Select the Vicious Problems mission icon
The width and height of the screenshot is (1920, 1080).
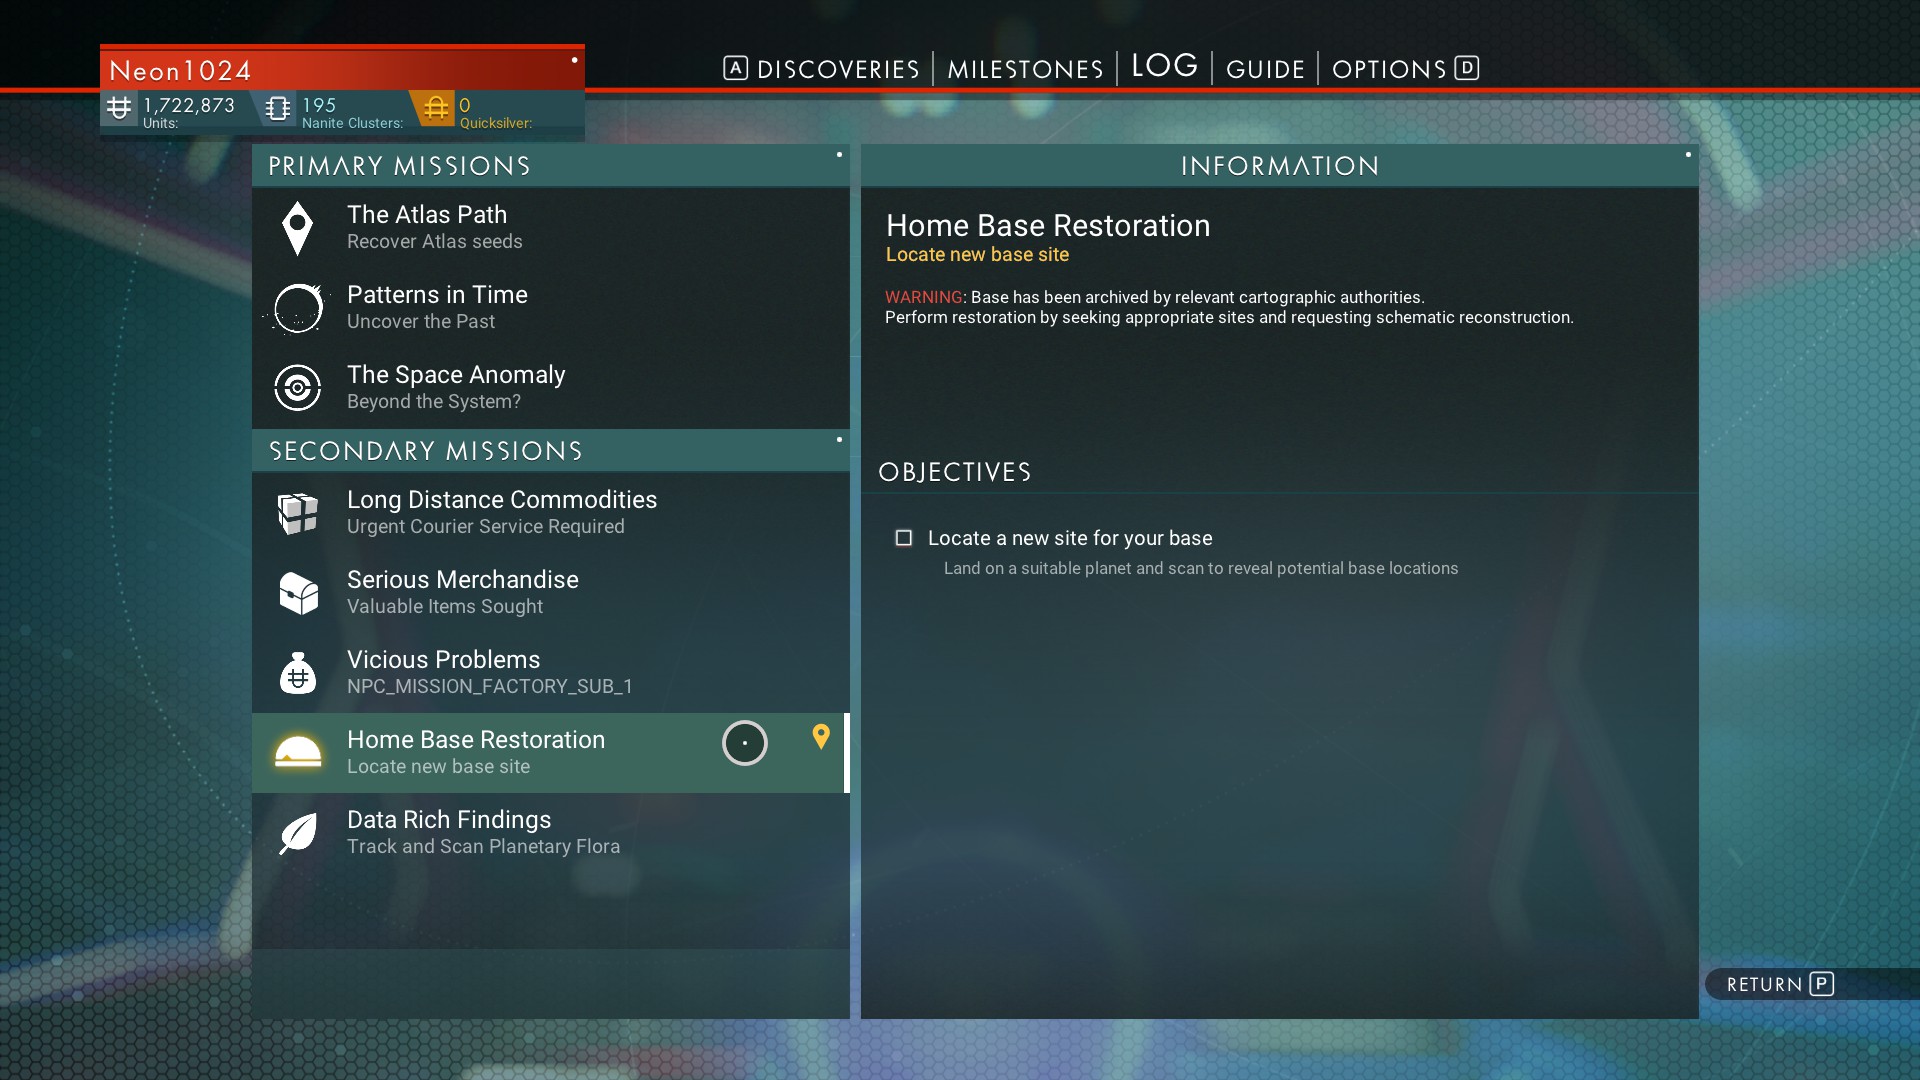coord(297,671)
